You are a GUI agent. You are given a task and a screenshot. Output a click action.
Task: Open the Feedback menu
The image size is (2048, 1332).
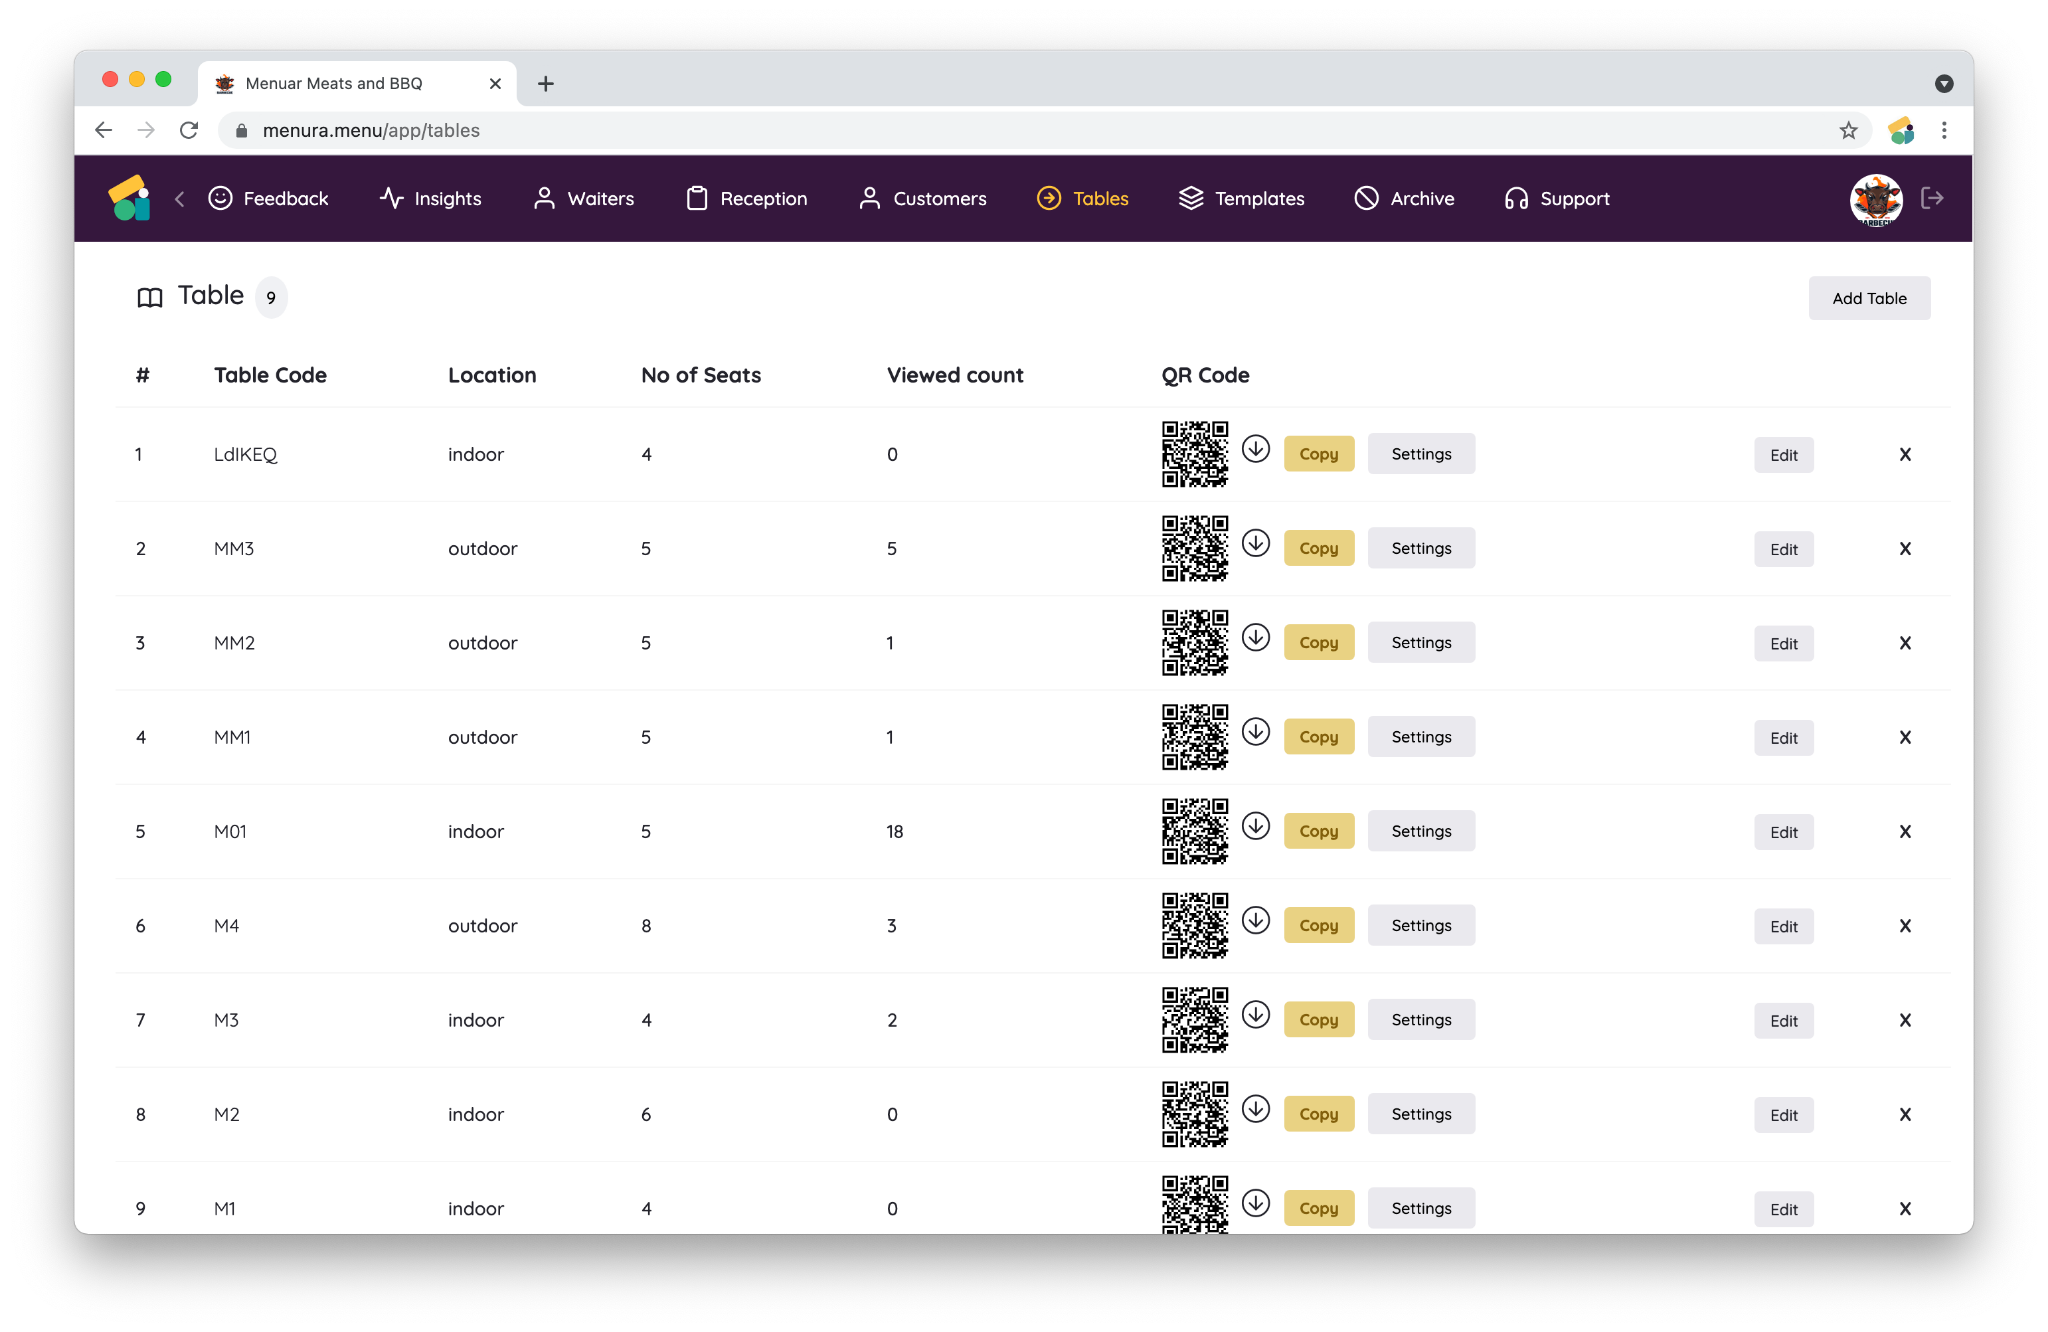268,198
